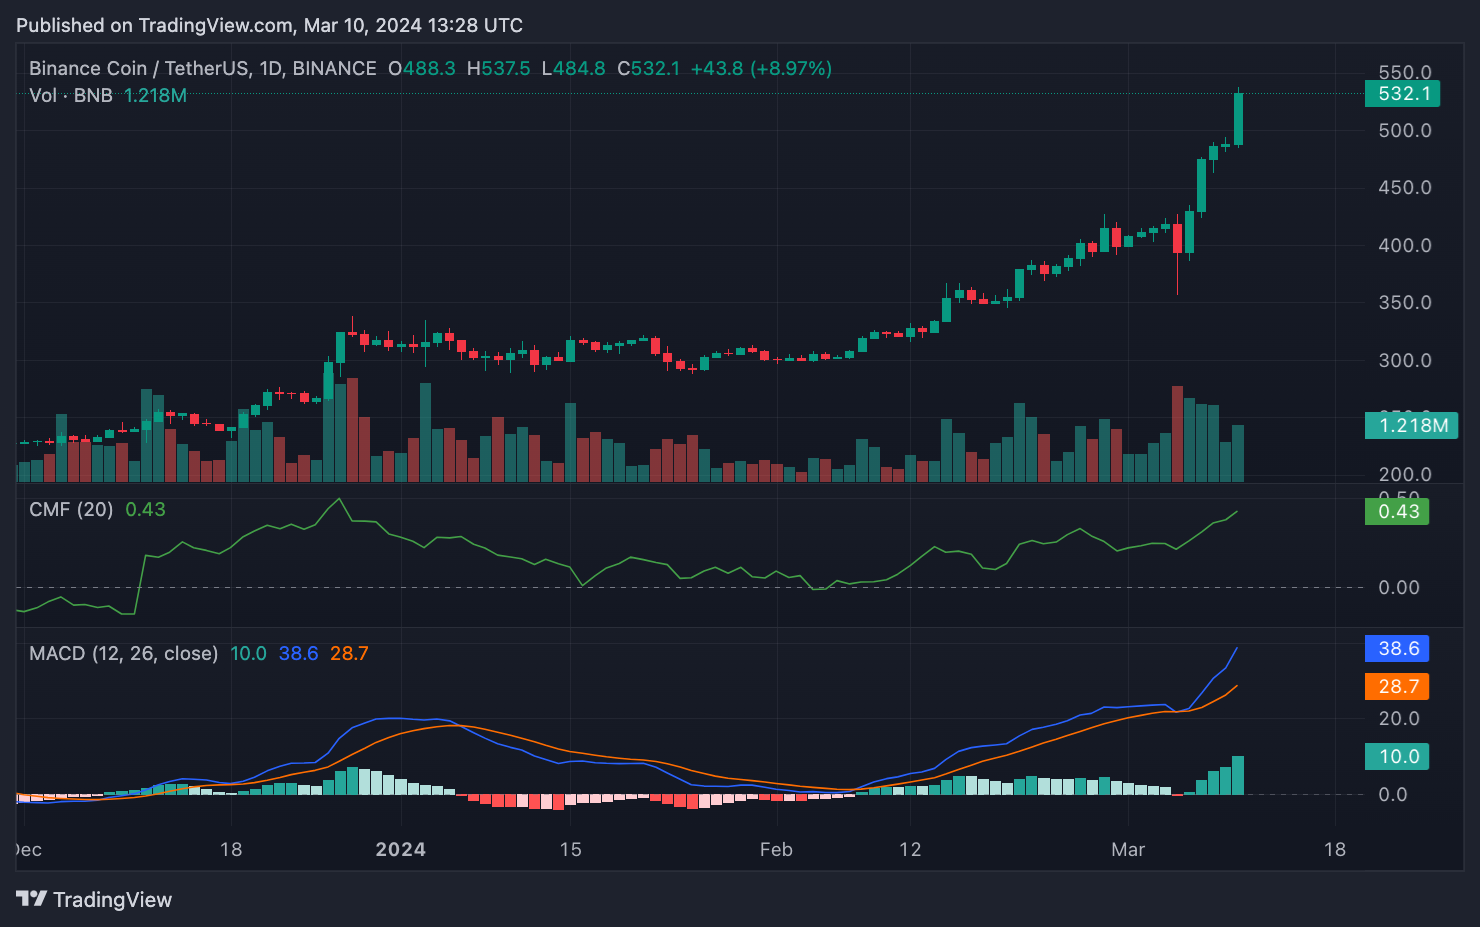Image resolution: width=1480 pixels, height=927 pixels.
Task: Click the teal histogram axis tag 10.0
Action: click(x=1397, y=757)
